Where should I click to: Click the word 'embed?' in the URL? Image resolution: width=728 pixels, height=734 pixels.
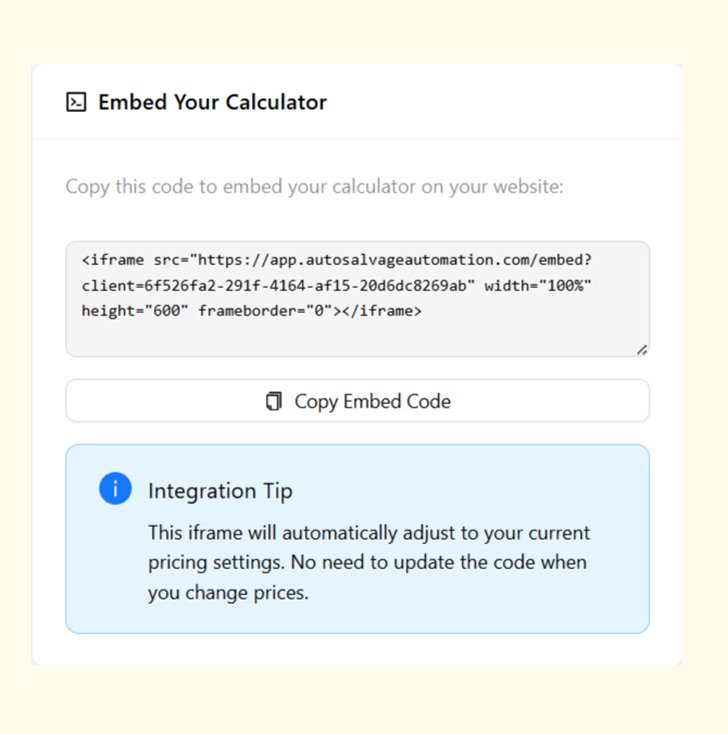tap(565, 260)
